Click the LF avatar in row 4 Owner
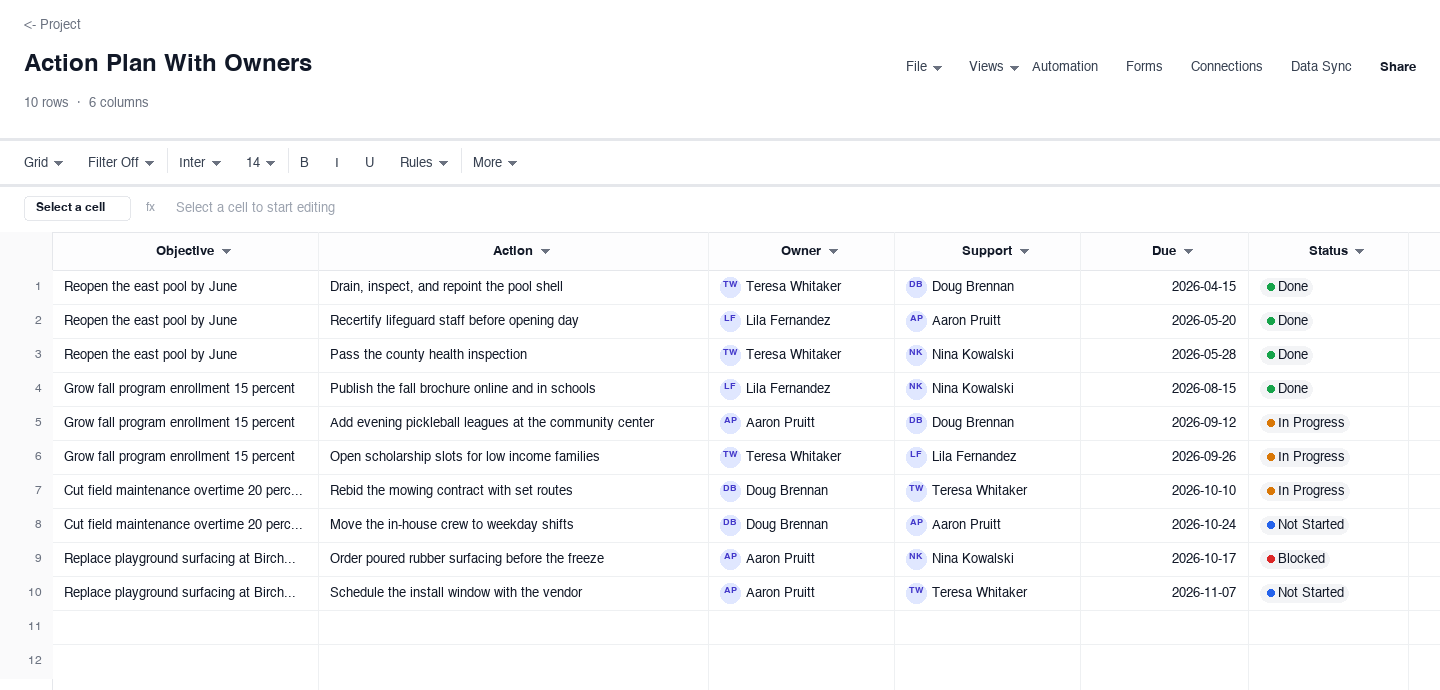 pos(730,388)
